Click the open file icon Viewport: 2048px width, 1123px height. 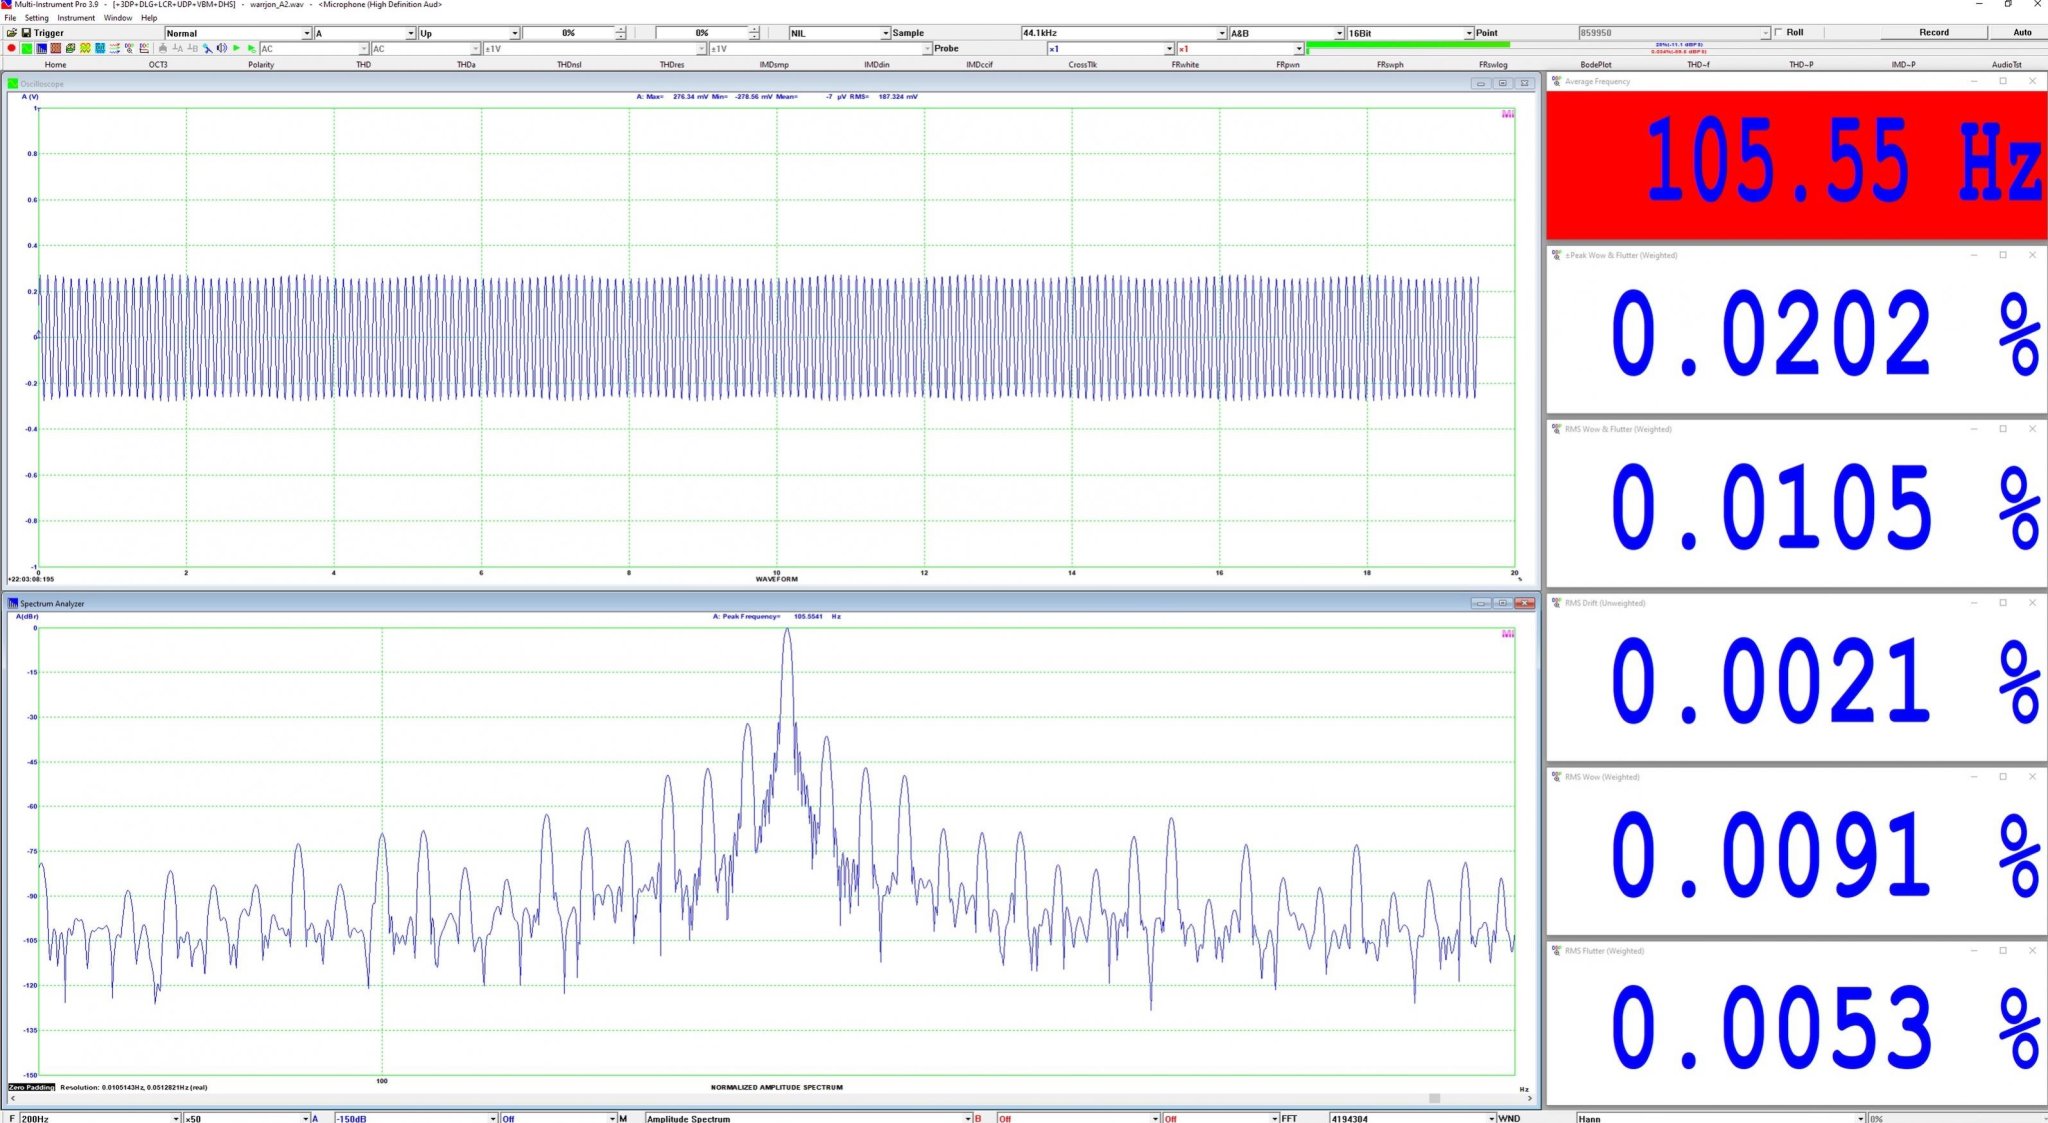(x=12, y=33)
